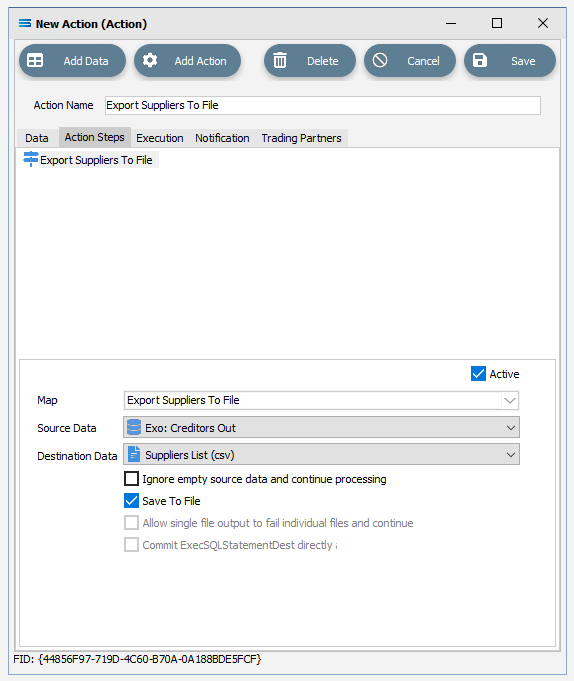Uncheck the Active checkbox
The height and width of the screenshot is (681, 574).
478,374
